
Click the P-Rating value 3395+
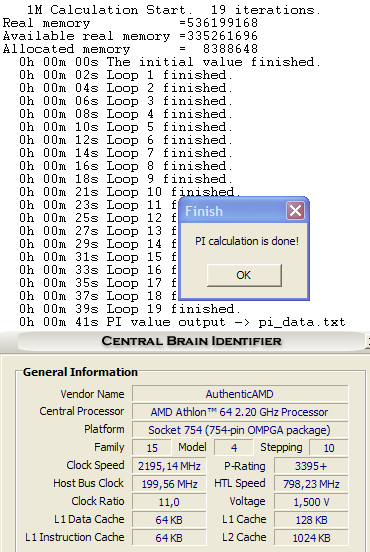(x=311, y=466)
